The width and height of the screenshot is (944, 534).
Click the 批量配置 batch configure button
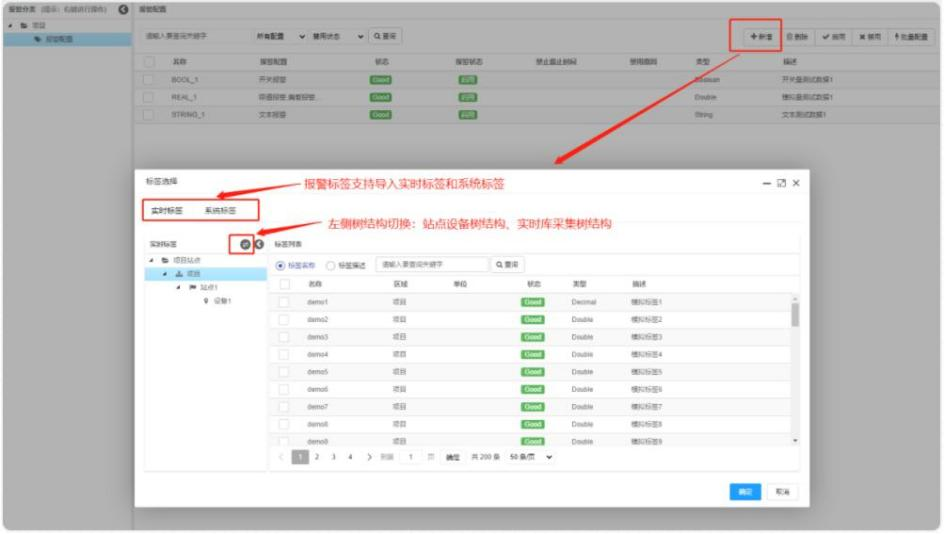tap(911, 36)
